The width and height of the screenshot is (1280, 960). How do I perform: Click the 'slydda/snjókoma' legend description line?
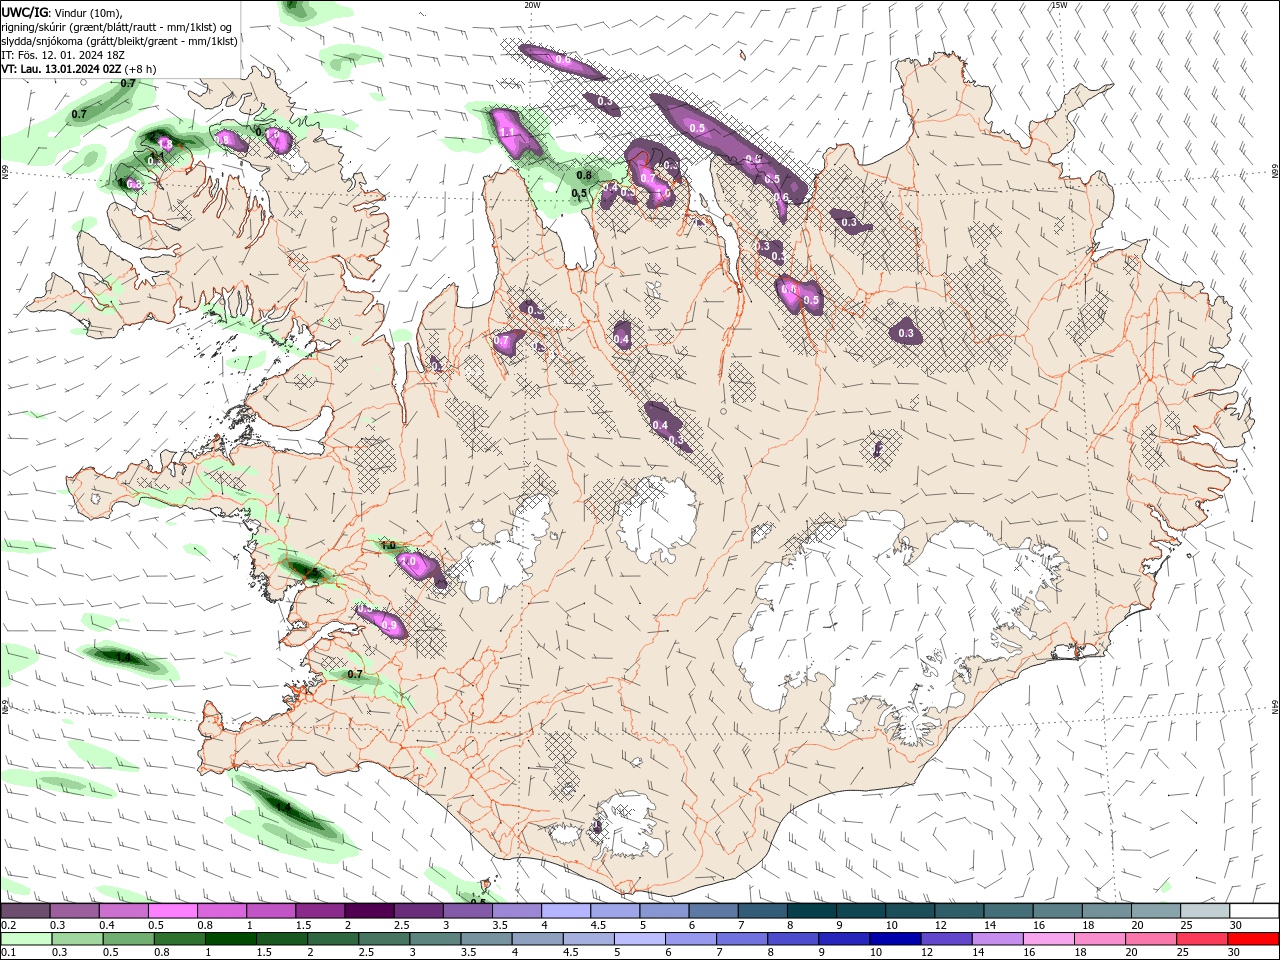click(119, 41)
